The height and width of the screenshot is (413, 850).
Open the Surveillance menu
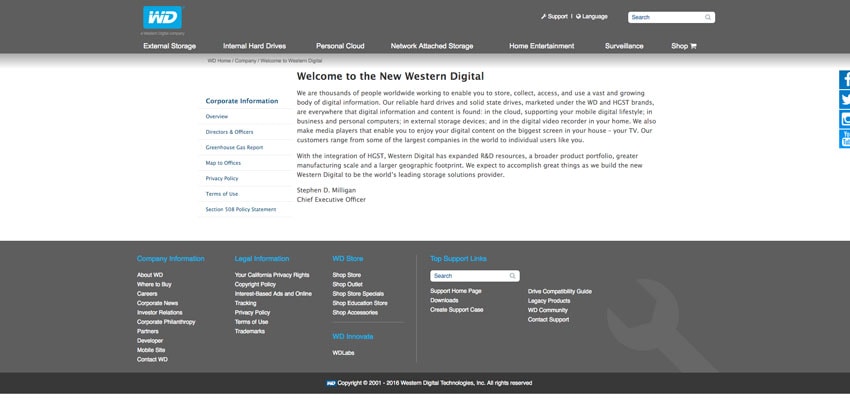(x=624, y=46)
